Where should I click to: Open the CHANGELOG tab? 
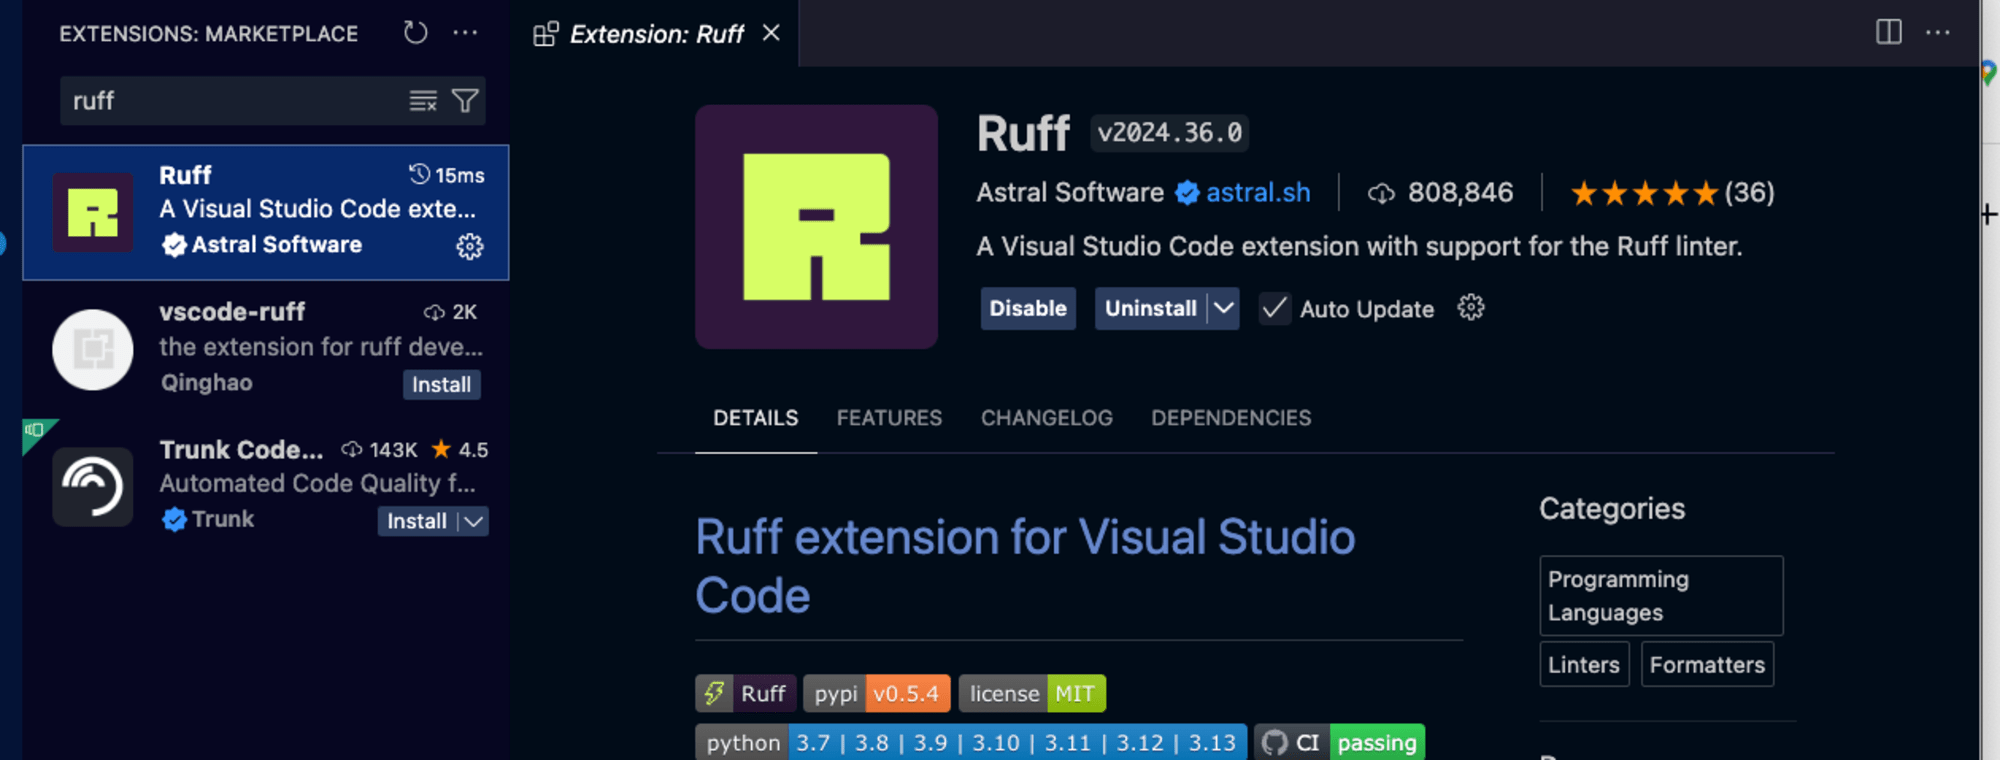coord(1046,418)
